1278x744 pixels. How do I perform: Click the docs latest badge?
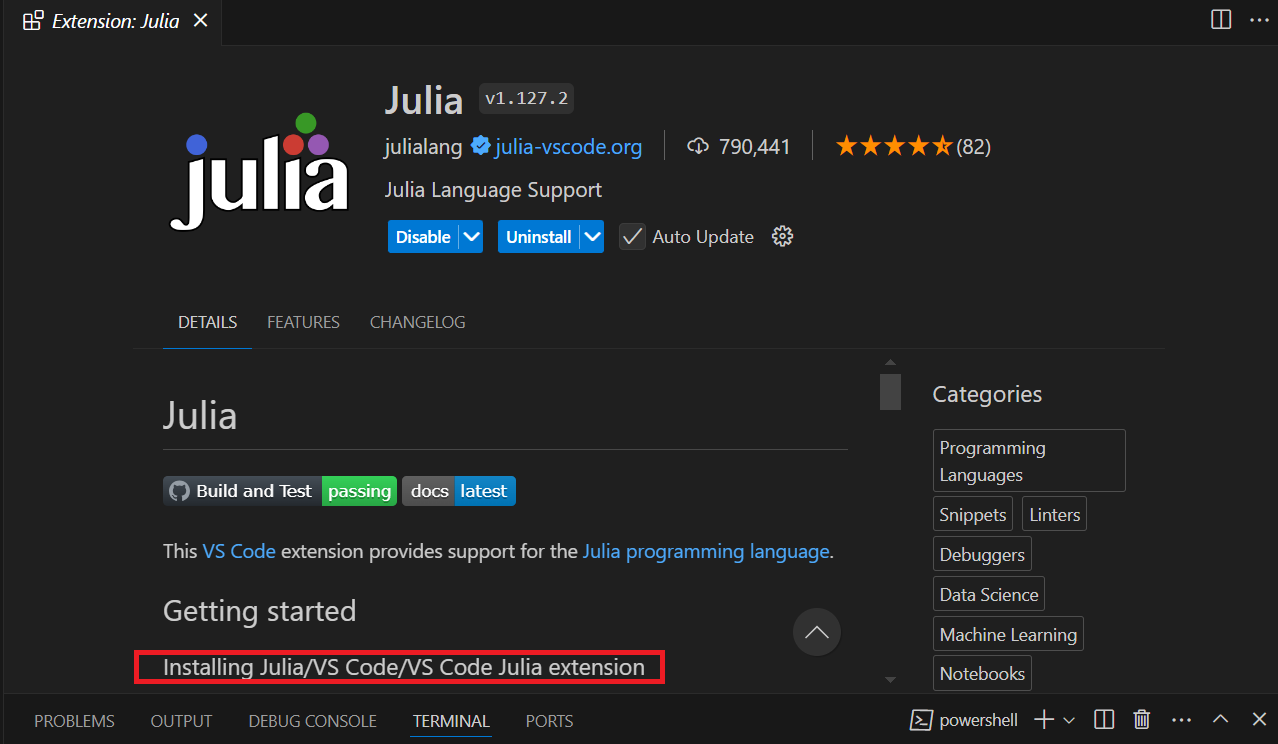(x=459, y=491)
